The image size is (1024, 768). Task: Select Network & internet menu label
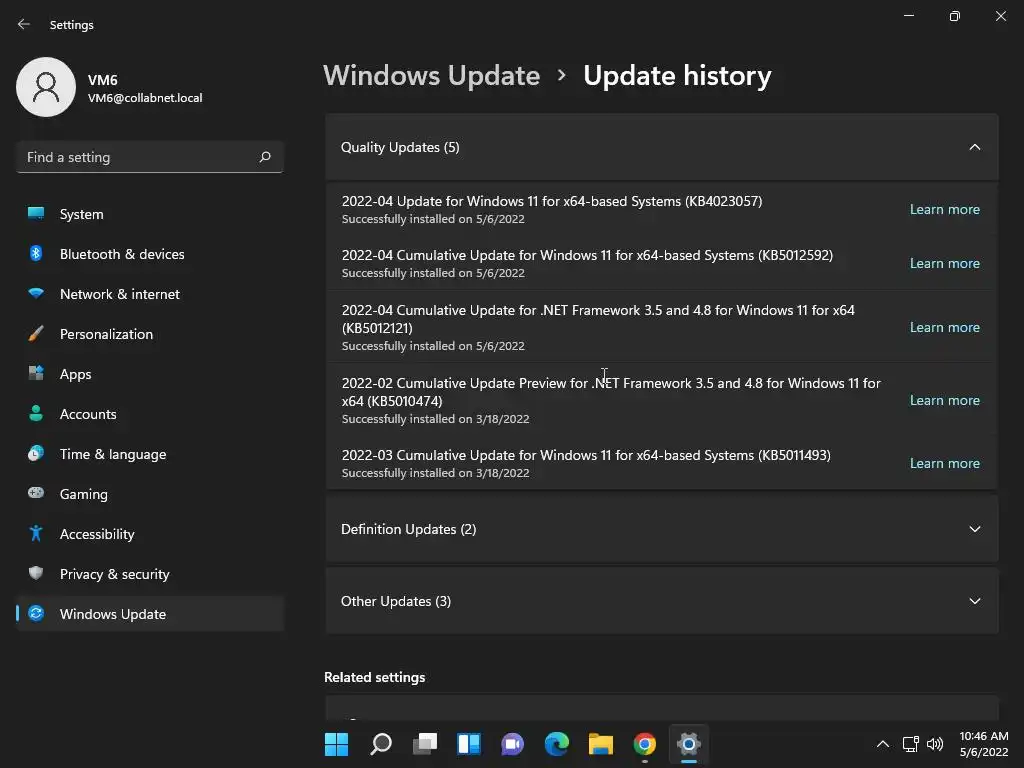(120, 294)
